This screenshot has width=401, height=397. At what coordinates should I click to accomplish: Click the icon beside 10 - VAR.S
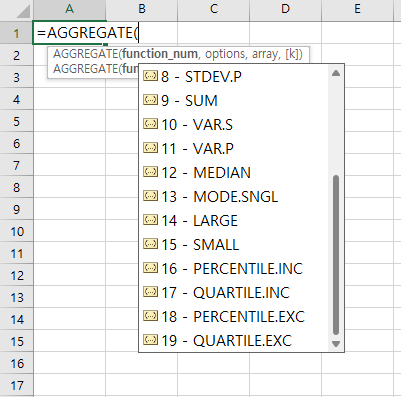coord(150,124)
